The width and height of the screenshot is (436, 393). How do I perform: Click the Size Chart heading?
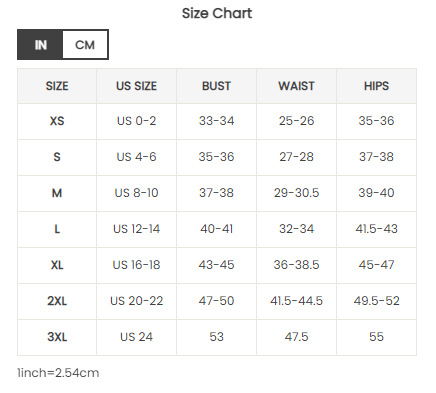217,13
